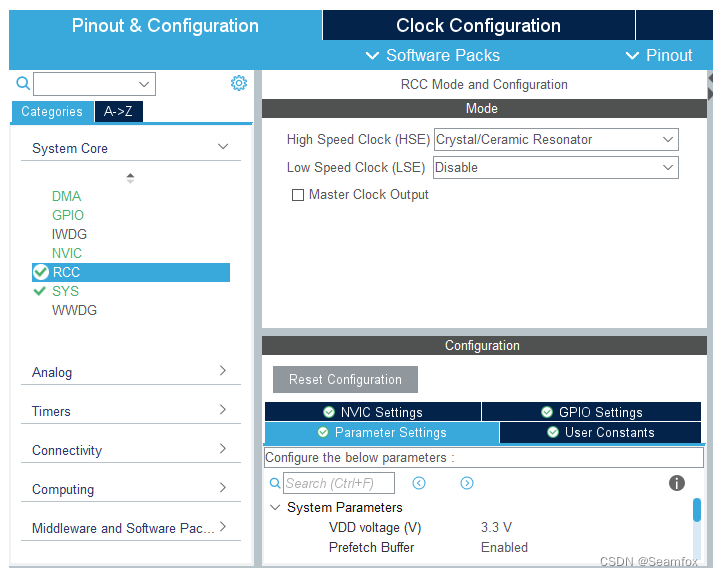Enable the Master Clock Output checkbox
The image size is (713, 576).
(298, 195)
